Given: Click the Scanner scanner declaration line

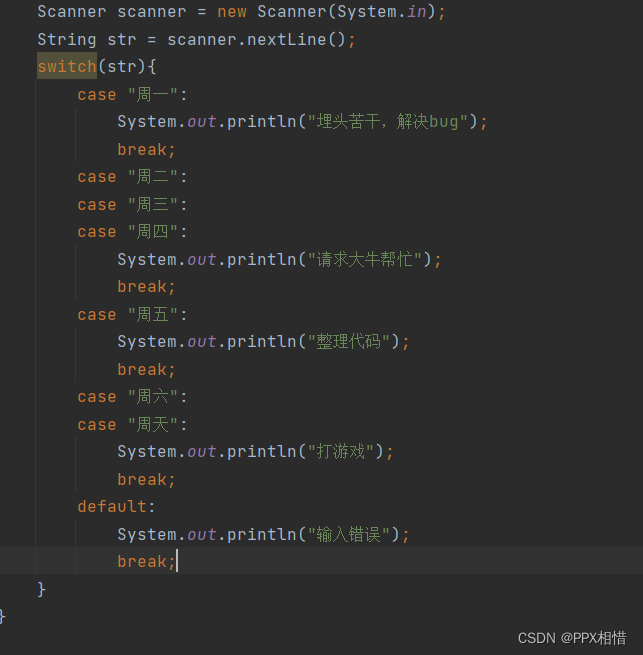Looking at the screenshot, I should pos(241,12).
